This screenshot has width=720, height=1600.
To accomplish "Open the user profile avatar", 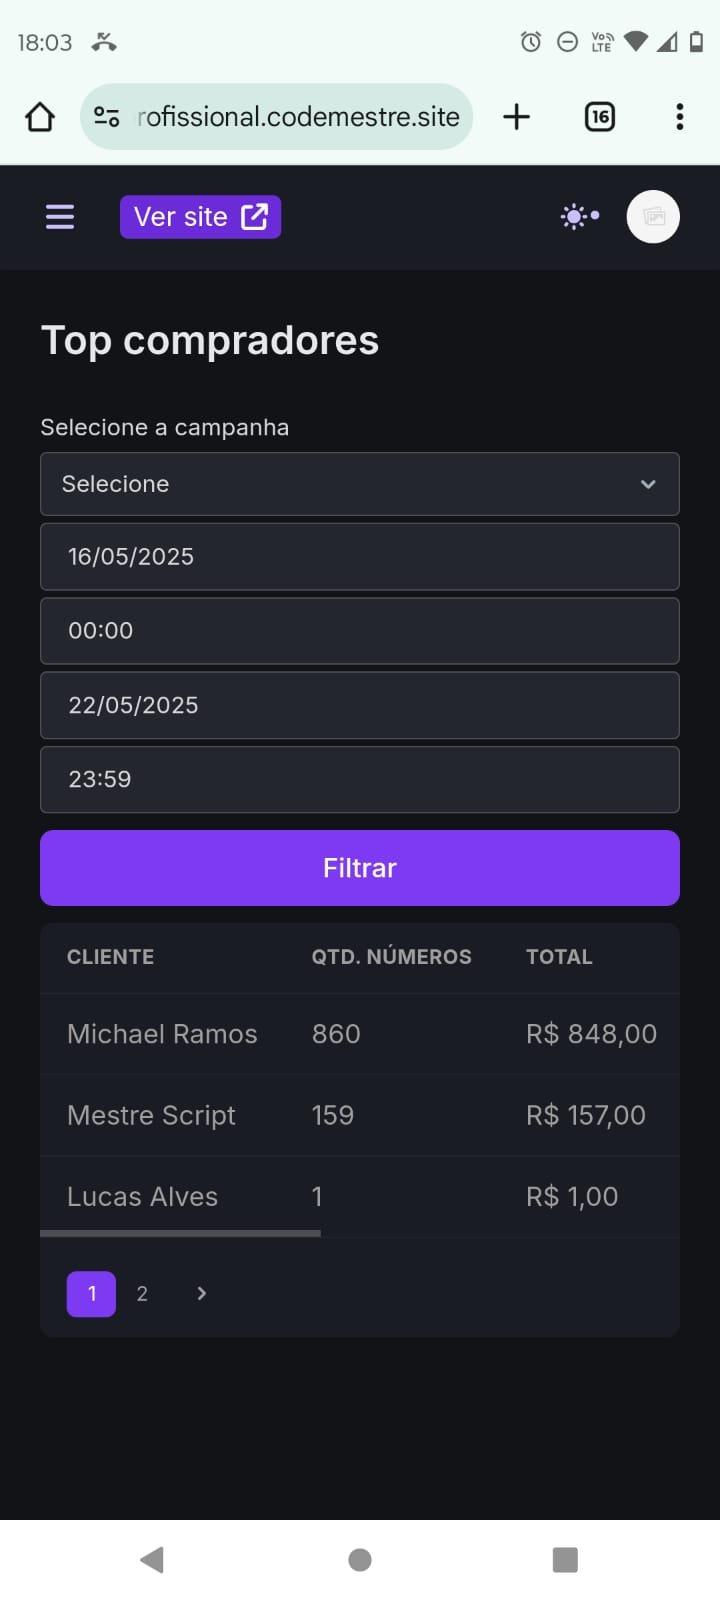I will 653,217.
